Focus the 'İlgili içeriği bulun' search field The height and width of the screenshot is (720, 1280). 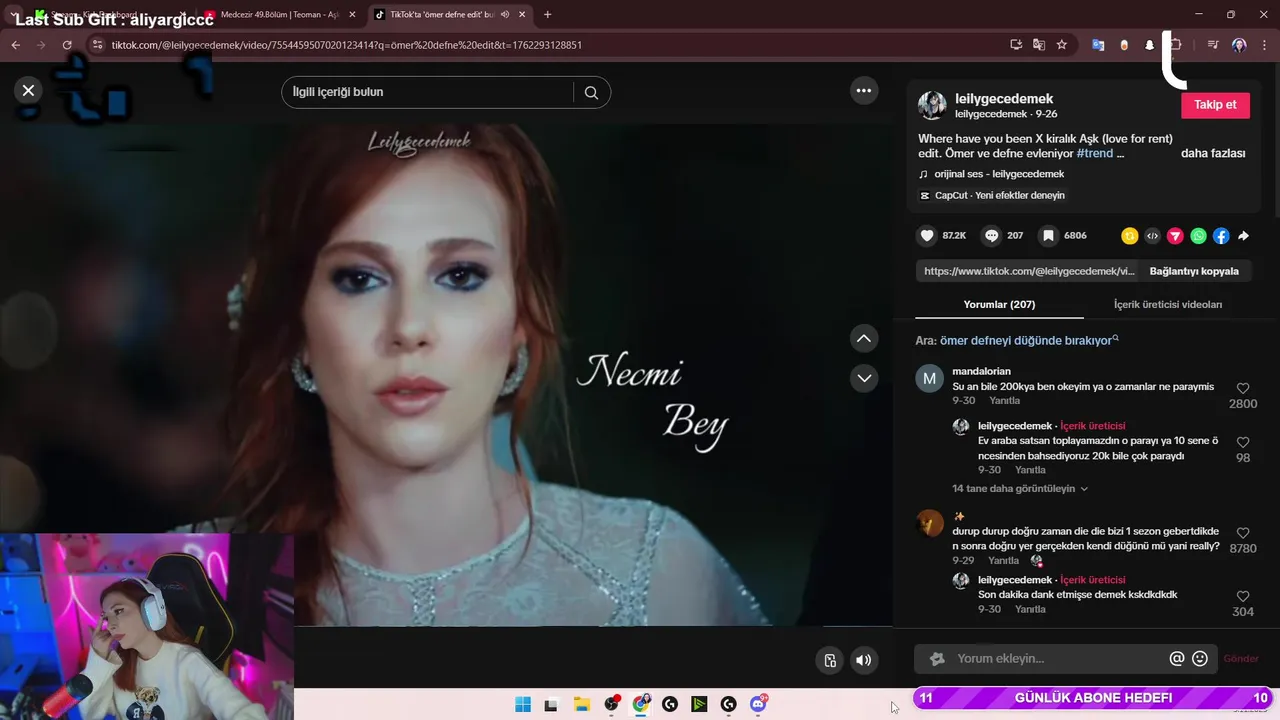coord(428,92)
